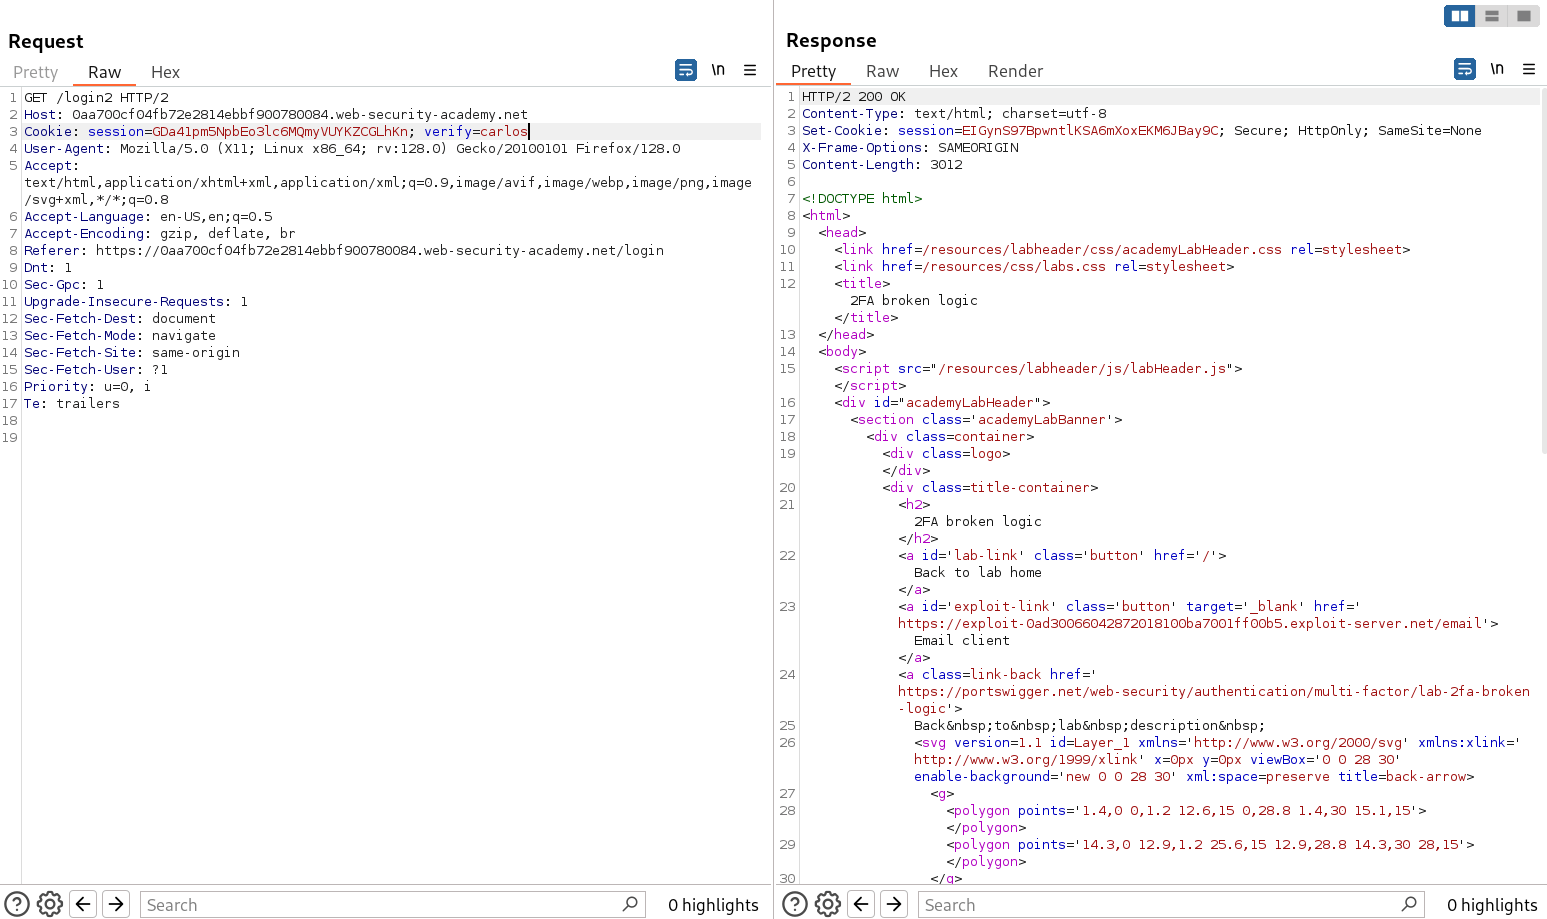Toggle word wrap in Request panel
Screen dimensions: 1547x919
(686, 70)
